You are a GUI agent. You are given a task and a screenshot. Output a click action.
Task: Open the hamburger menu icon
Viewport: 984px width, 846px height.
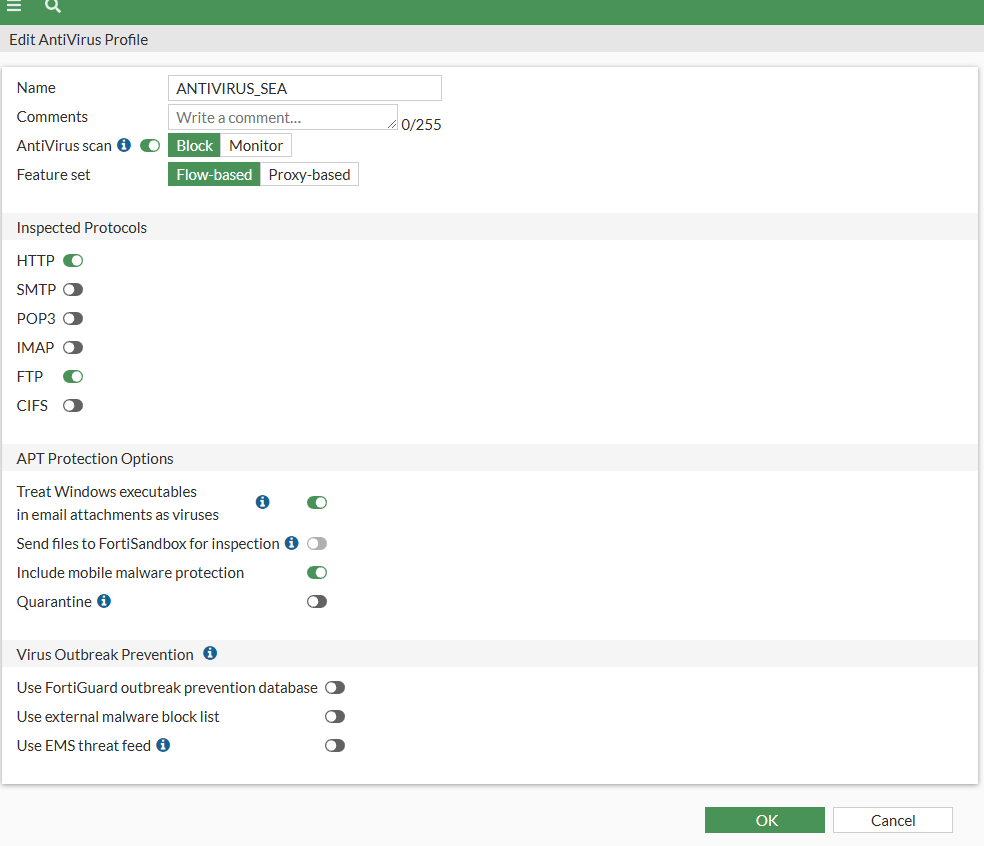point(14,6)
